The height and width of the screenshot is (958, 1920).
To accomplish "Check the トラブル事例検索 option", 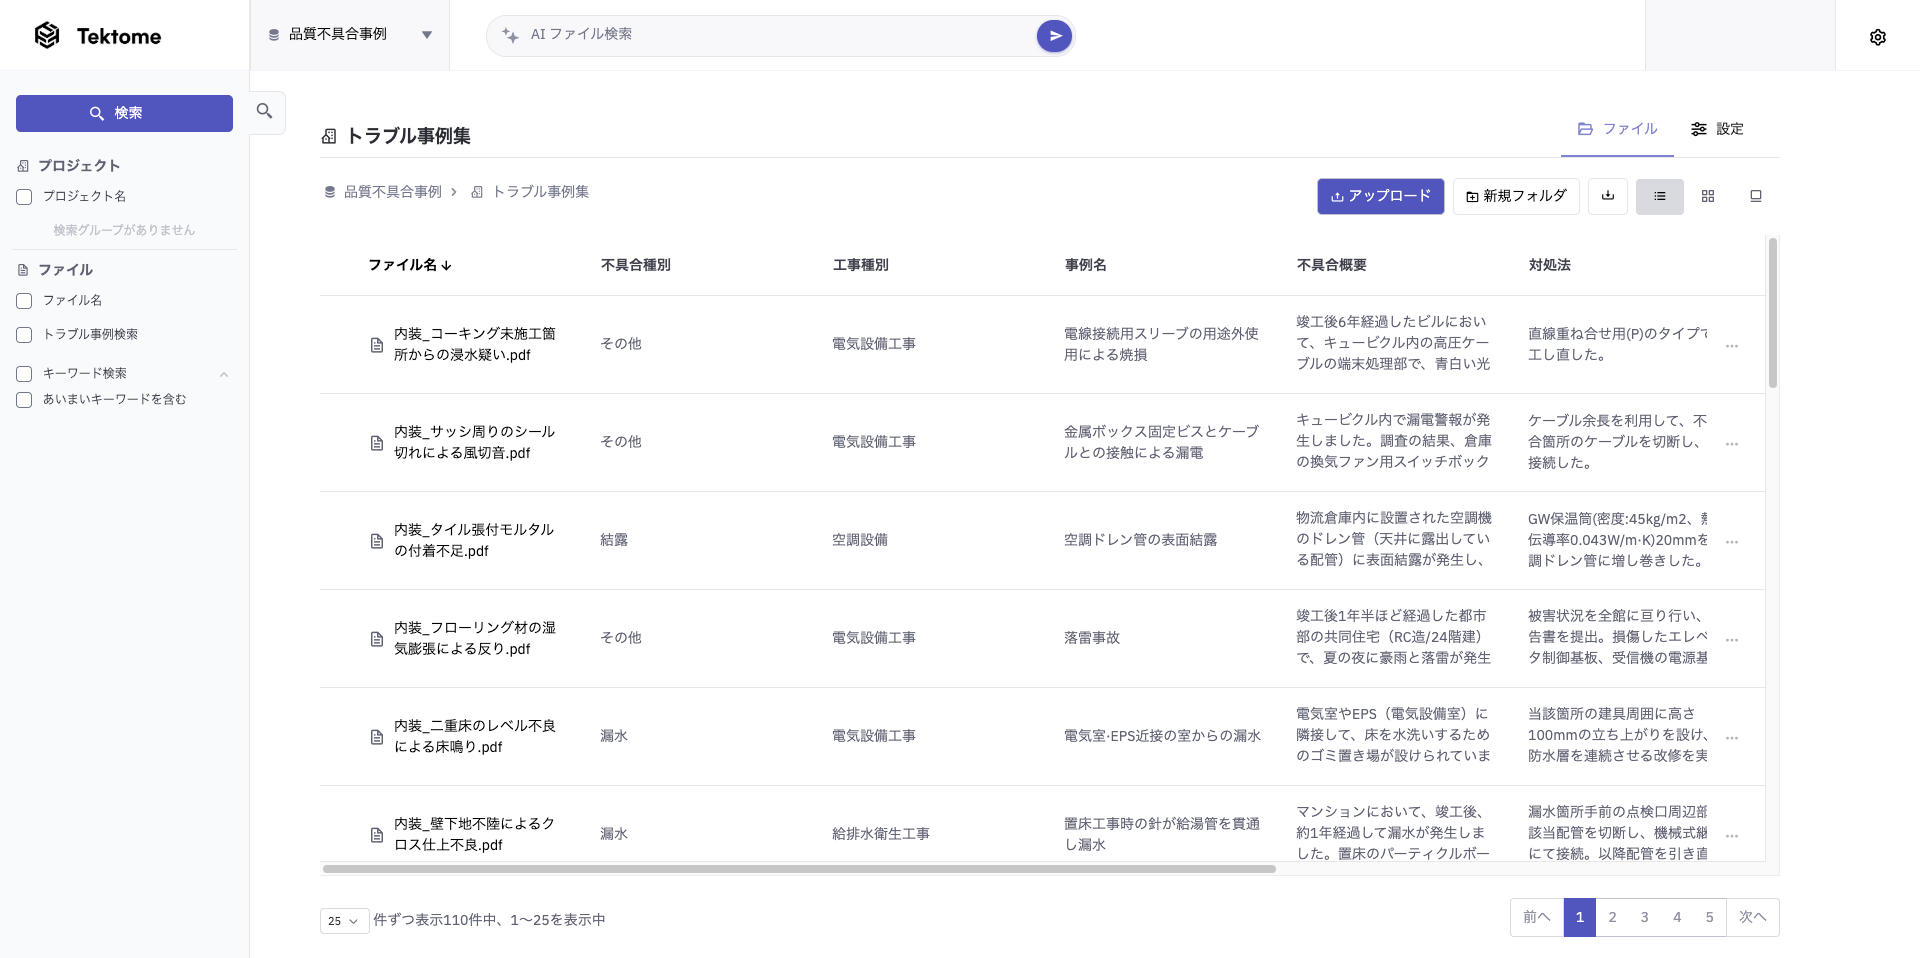I will 24,334.
